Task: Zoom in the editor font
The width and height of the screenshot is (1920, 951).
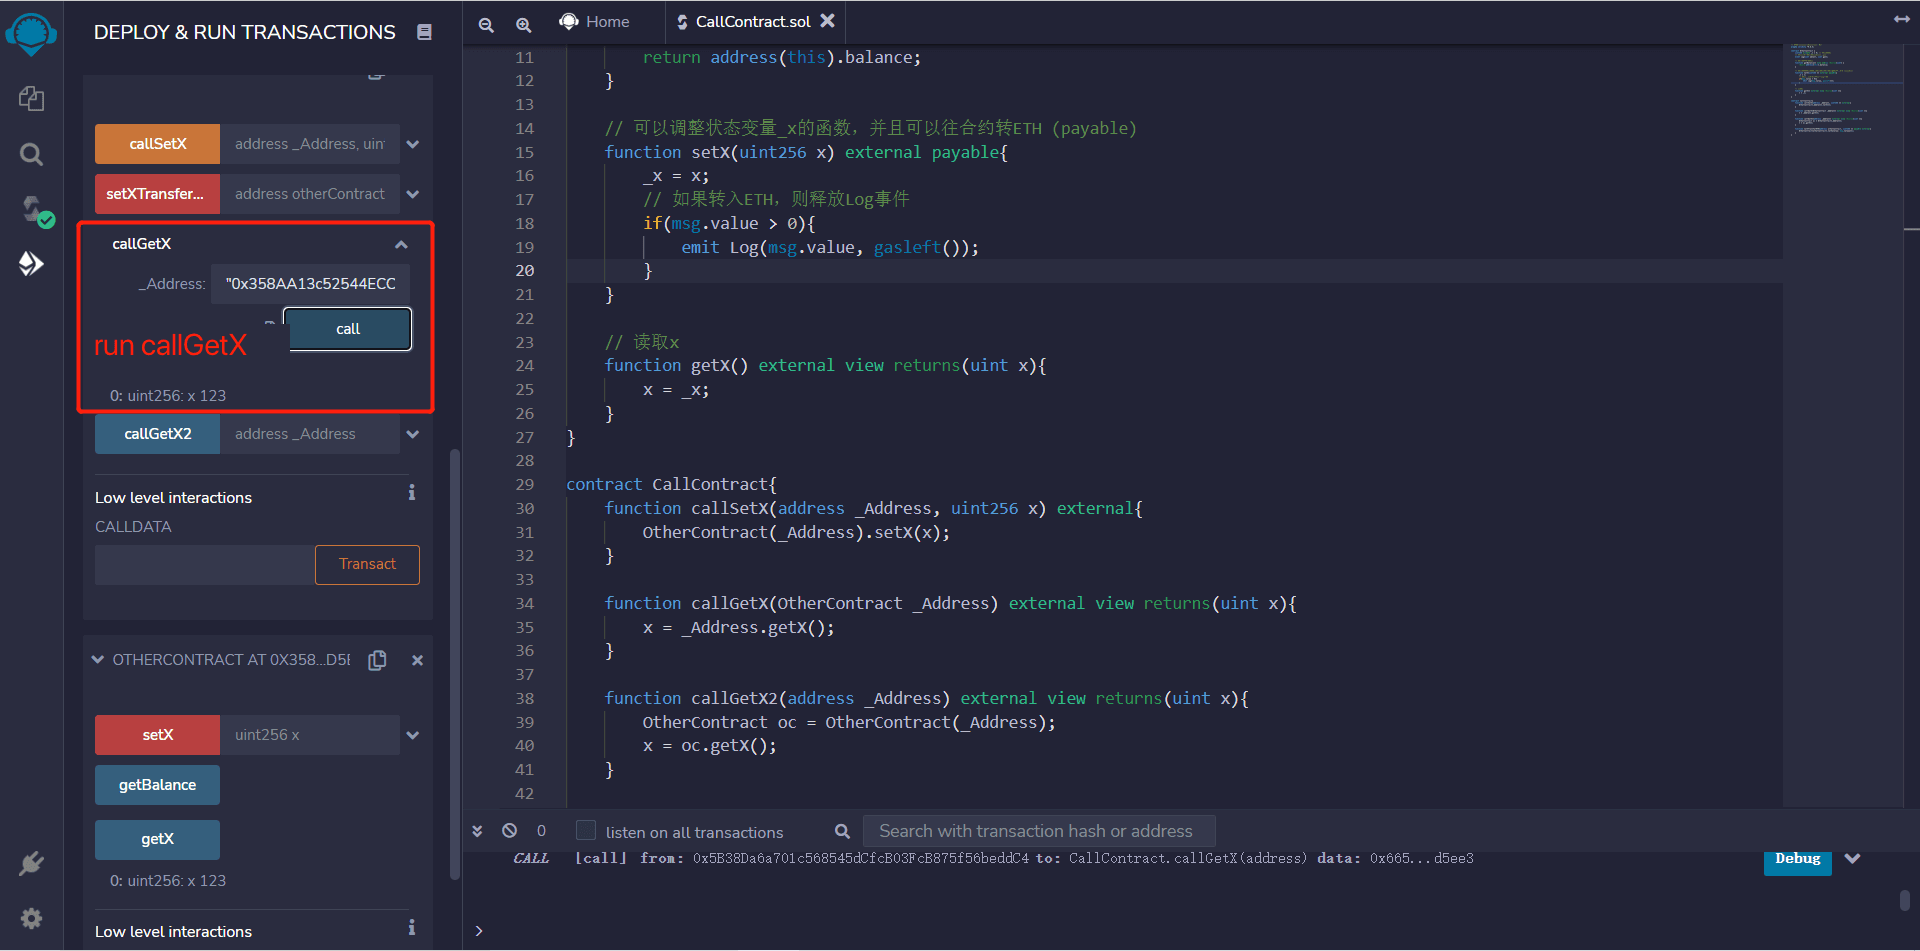Action: [x=523, y=24]
